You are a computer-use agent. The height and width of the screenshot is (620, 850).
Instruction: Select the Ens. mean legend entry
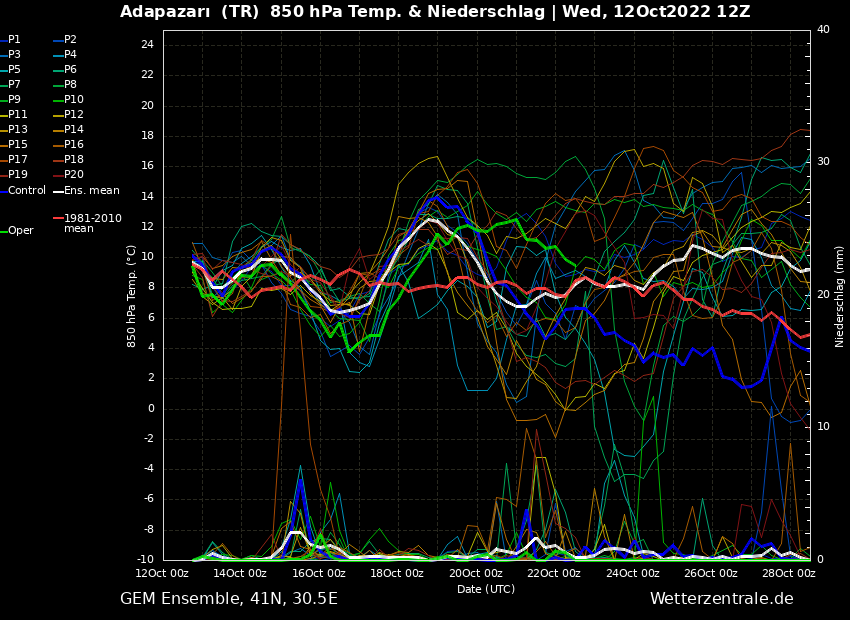(87, 190)
